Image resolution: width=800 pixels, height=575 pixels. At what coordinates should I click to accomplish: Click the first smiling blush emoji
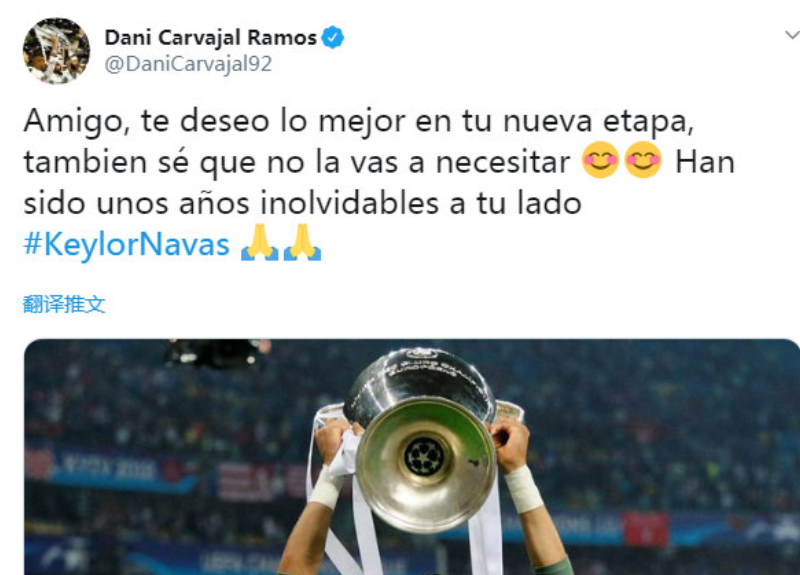tap(600, 160)
